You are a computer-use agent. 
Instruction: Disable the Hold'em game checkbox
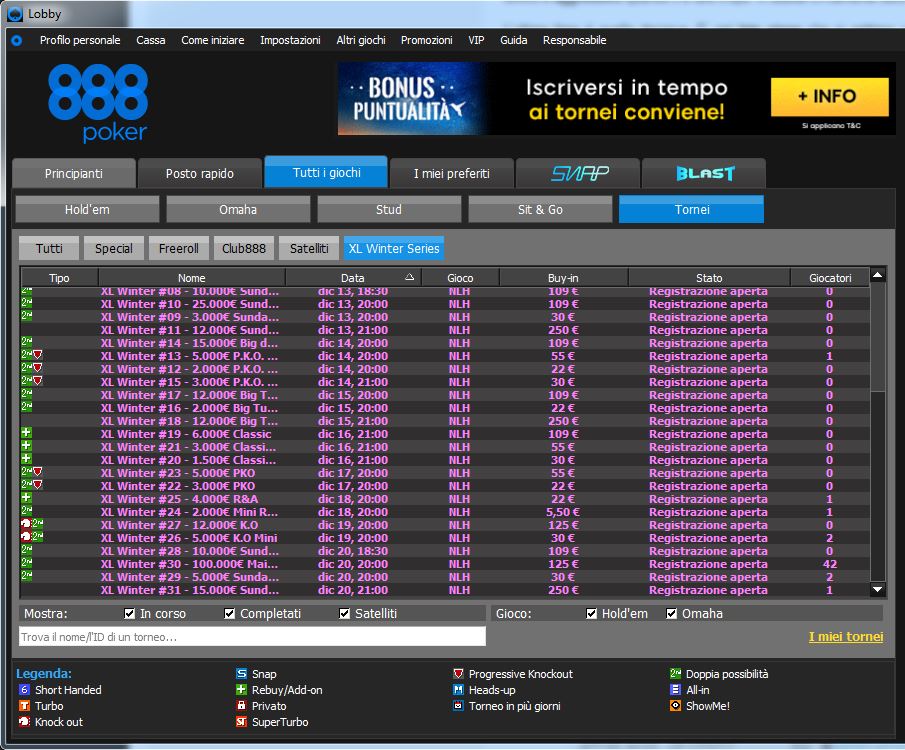coord(592,613)
